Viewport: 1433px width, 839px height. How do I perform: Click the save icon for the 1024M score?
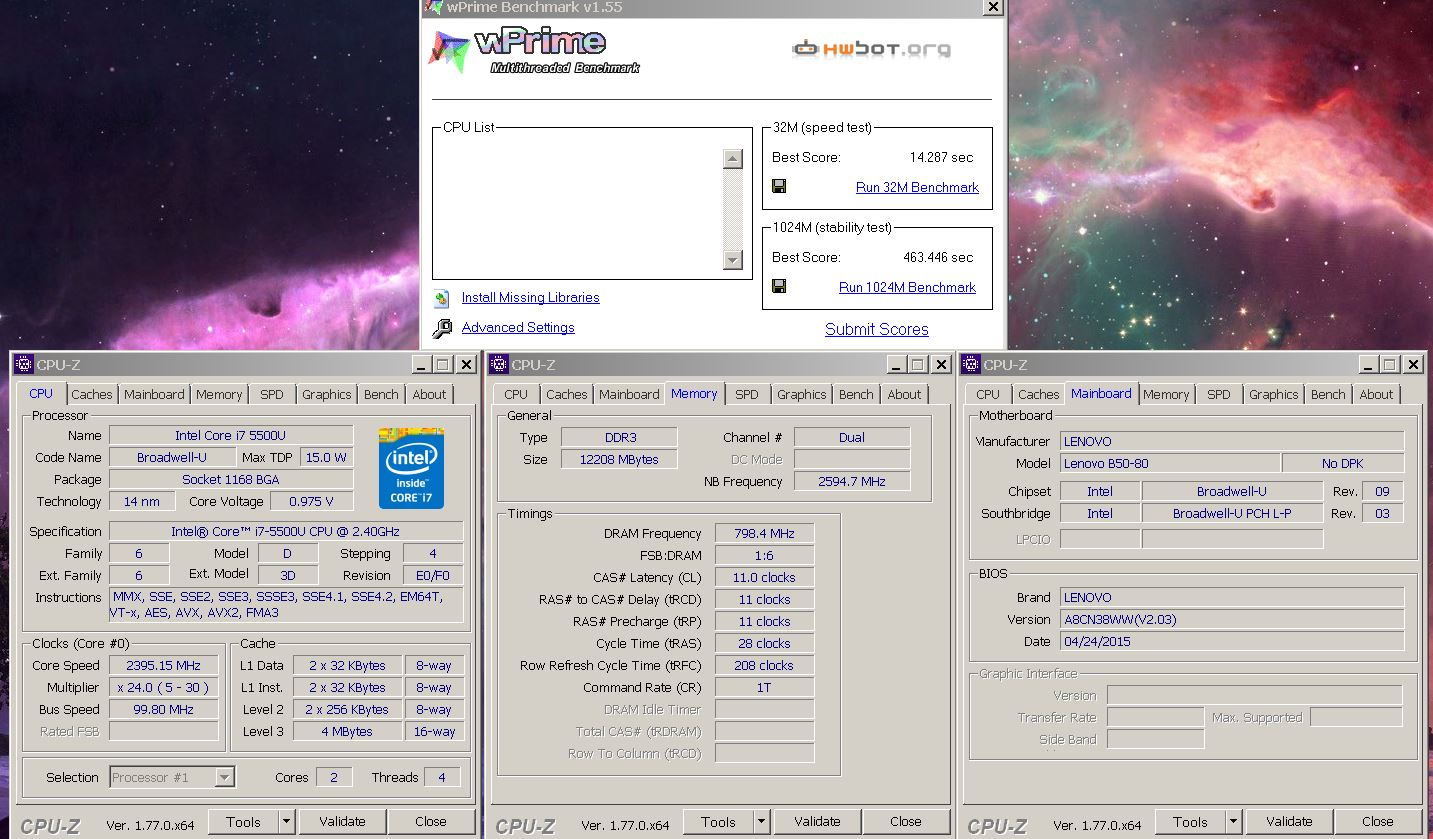click(779, 286)
